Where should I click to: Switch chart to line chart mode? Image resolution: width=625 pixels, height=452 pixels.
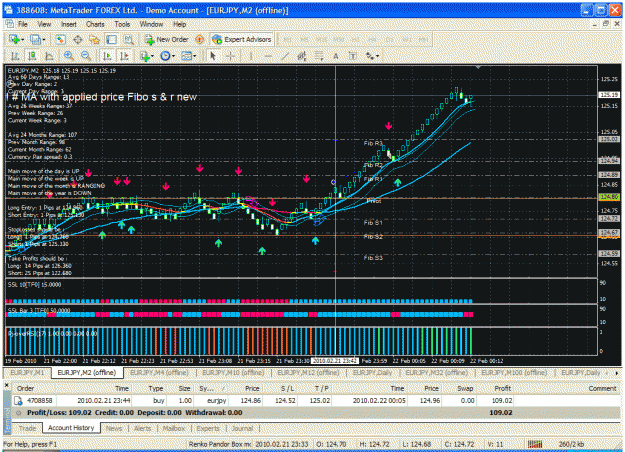49,56
